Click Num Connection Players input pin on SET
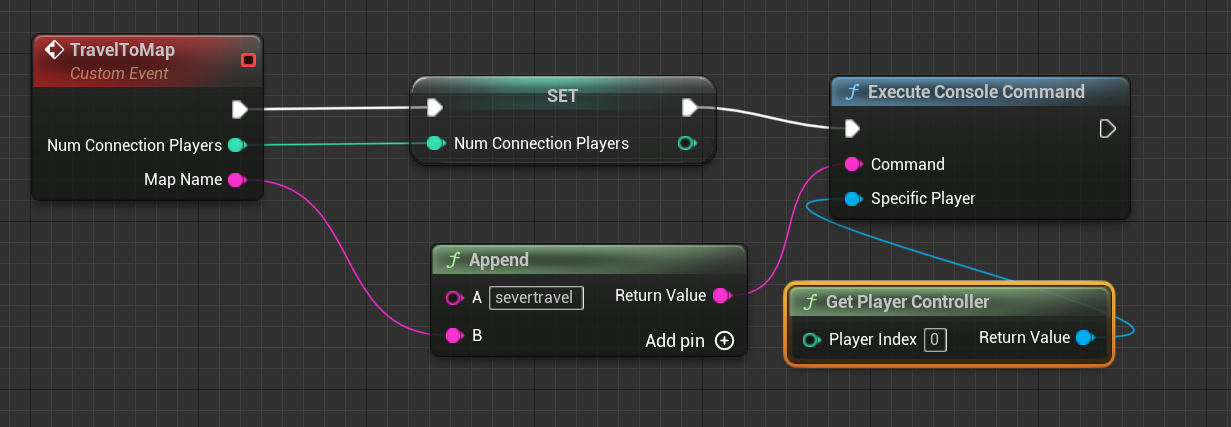This screenshot has height=427, width=1231. pos(436,143)
